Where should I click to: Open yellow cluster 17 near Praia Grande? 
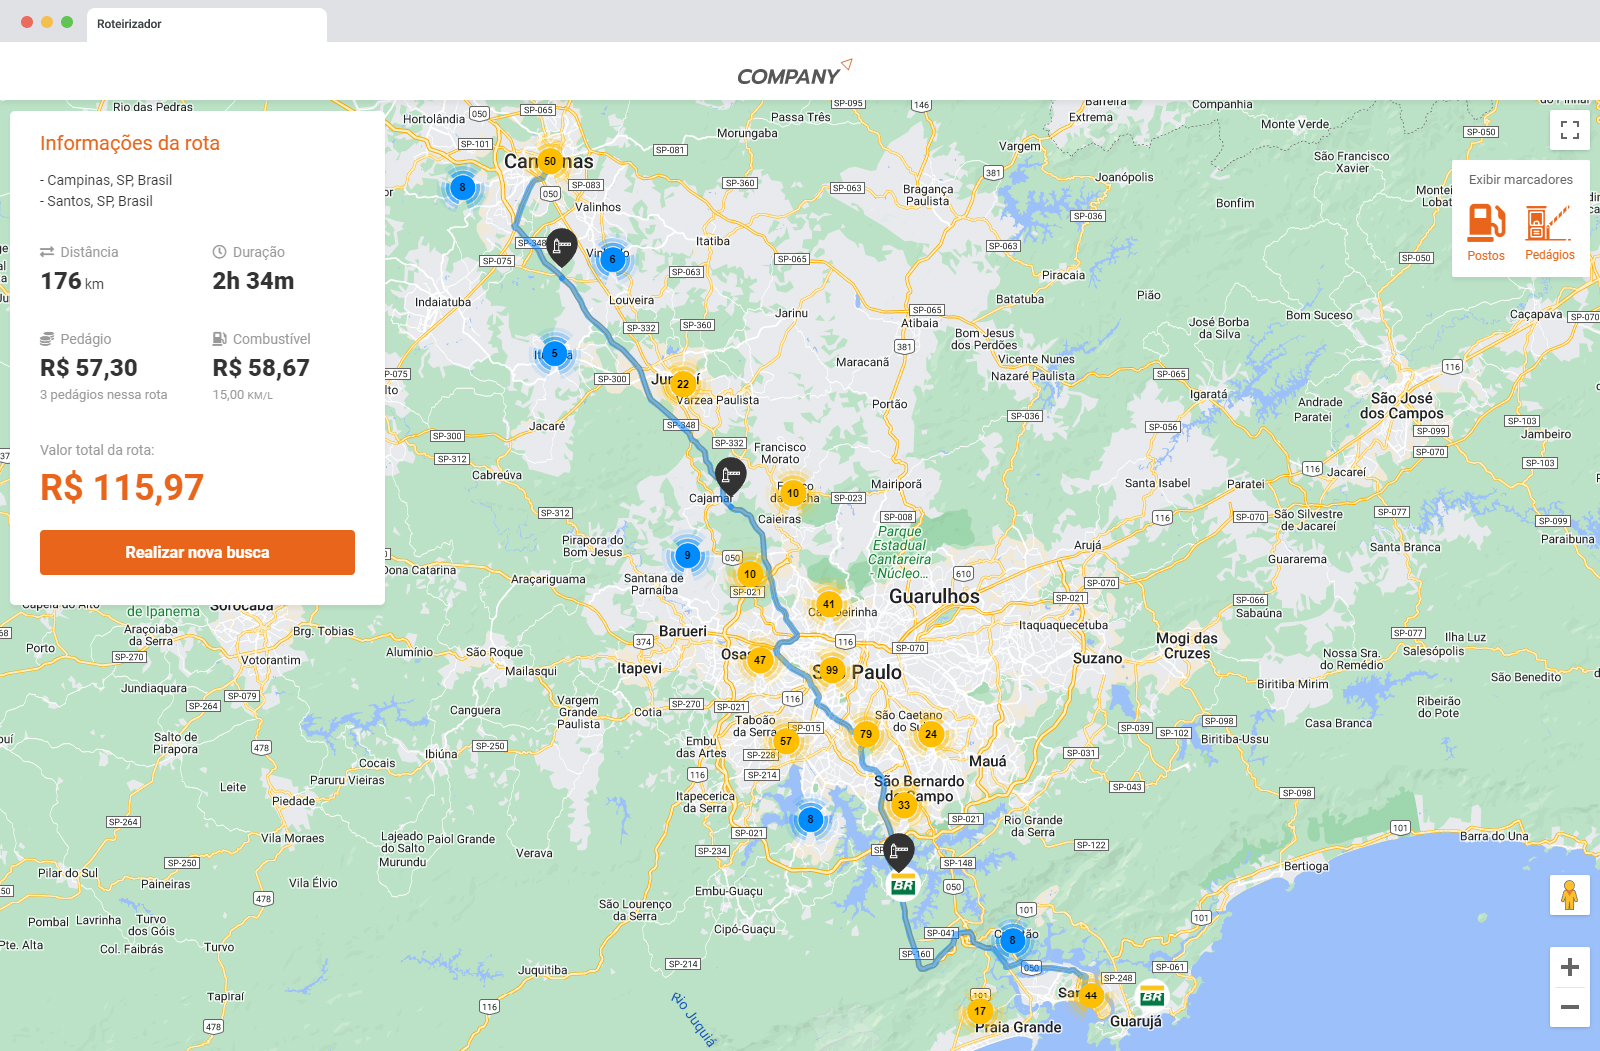[x=980, y=1011]
